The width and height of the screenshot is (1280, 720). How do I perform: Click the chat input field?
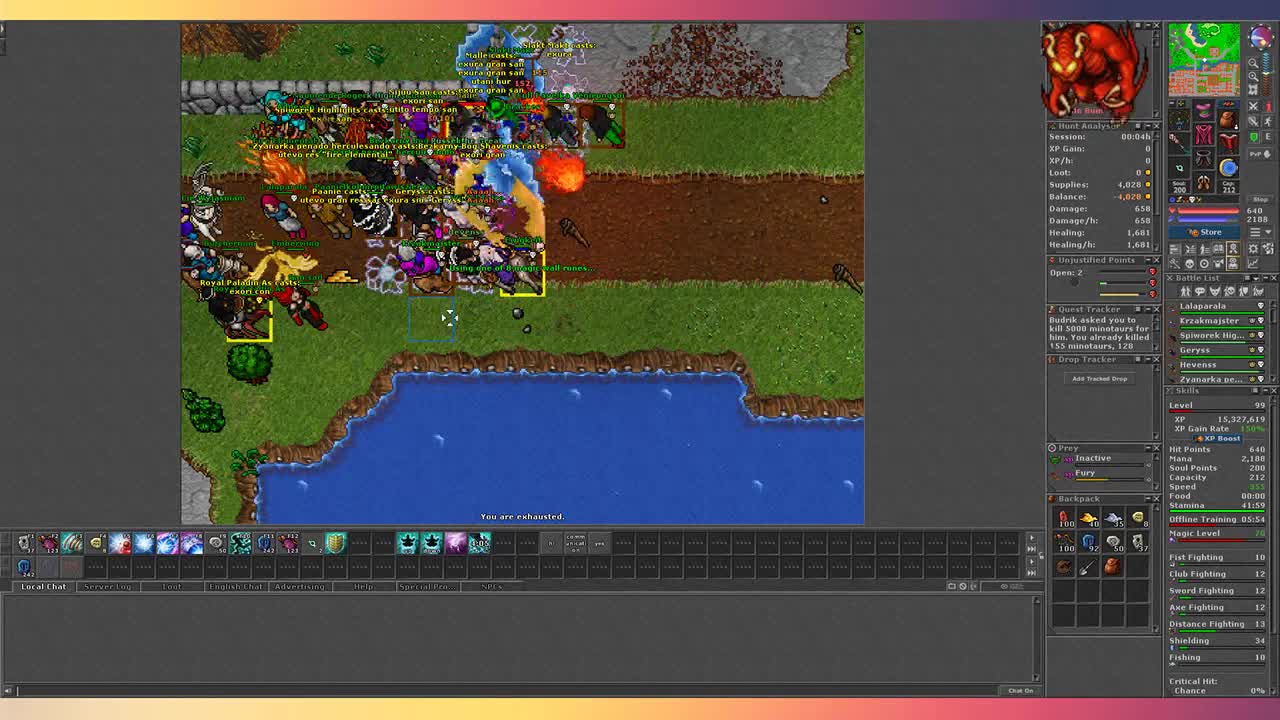(x=505, y=690)
